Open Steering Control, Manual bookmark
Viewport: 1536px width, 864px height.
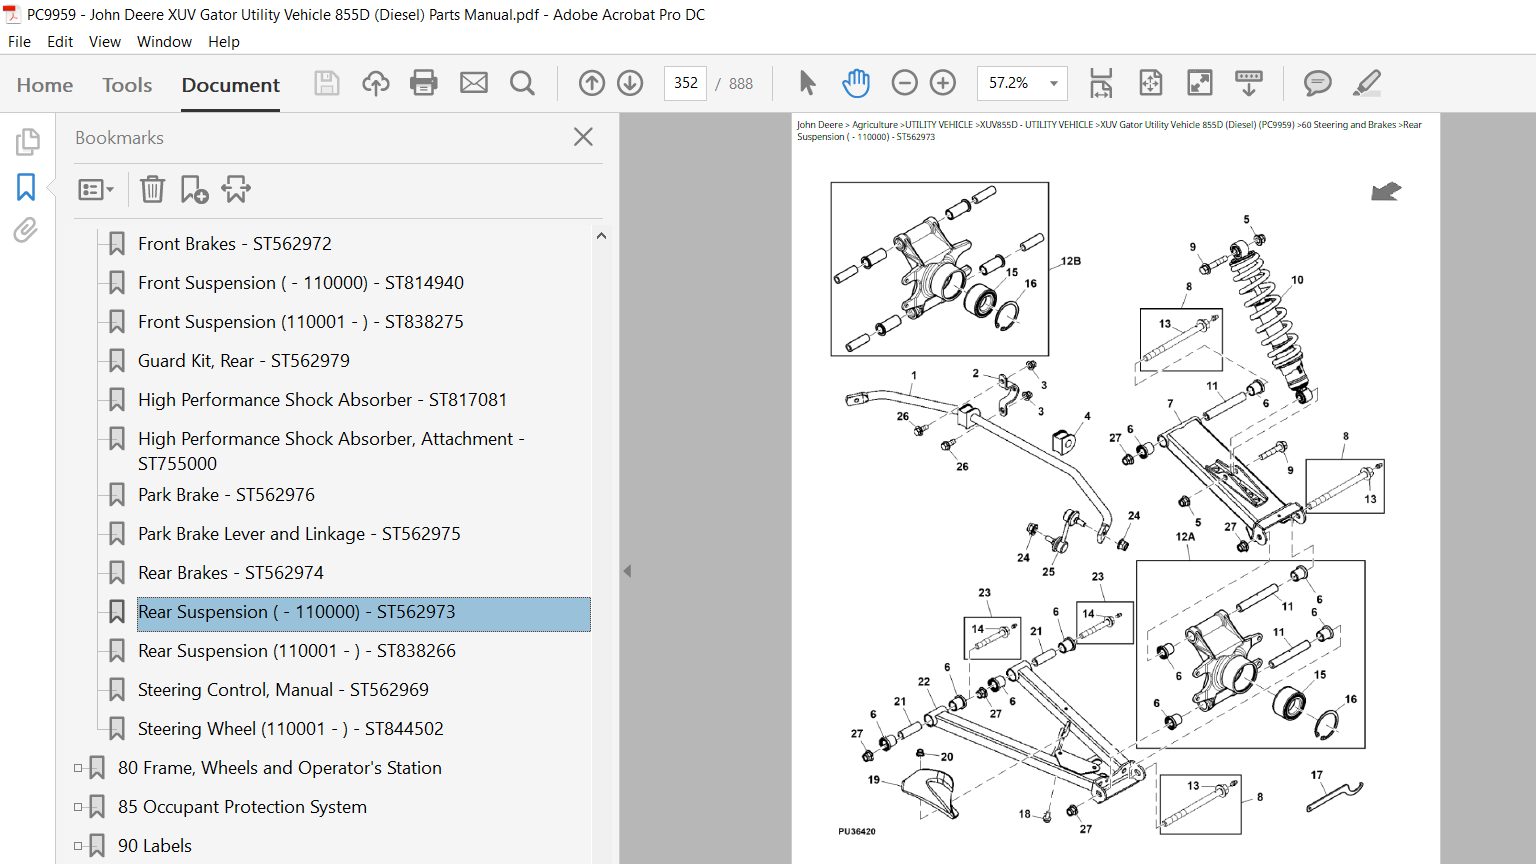point(283,690)
